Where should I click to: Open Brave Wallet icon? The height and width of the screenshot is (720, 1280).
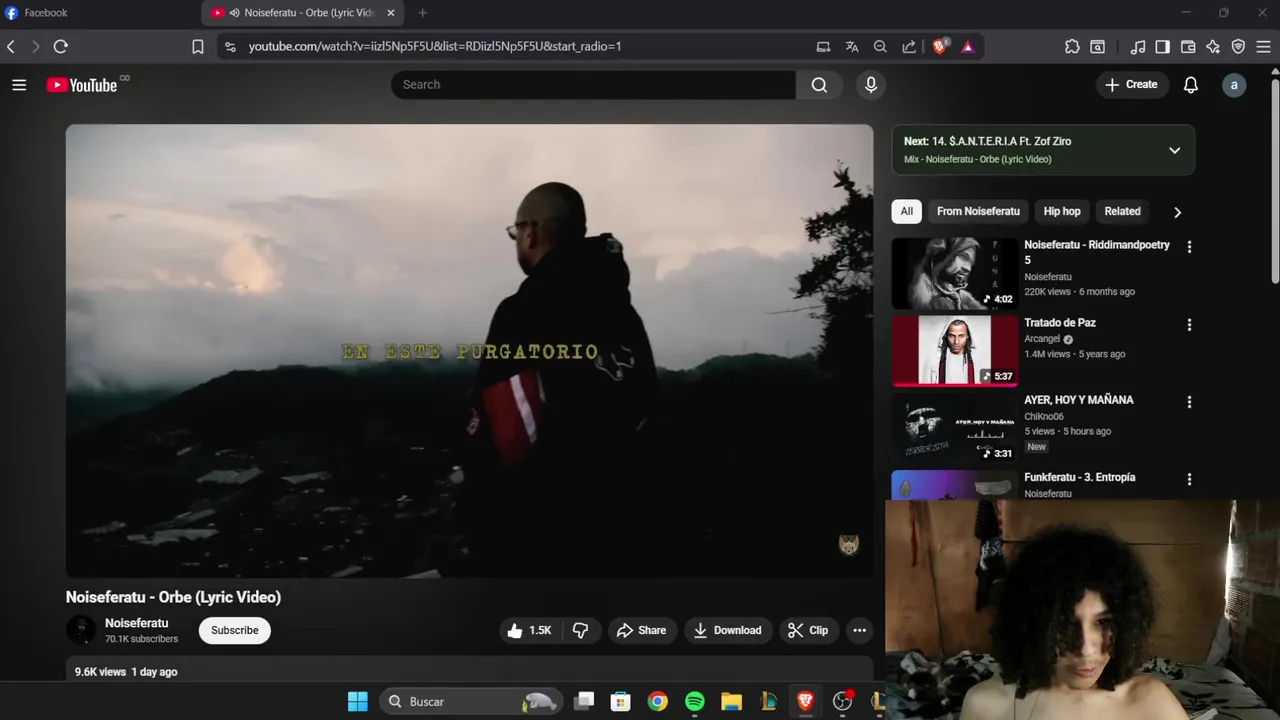1188,46
